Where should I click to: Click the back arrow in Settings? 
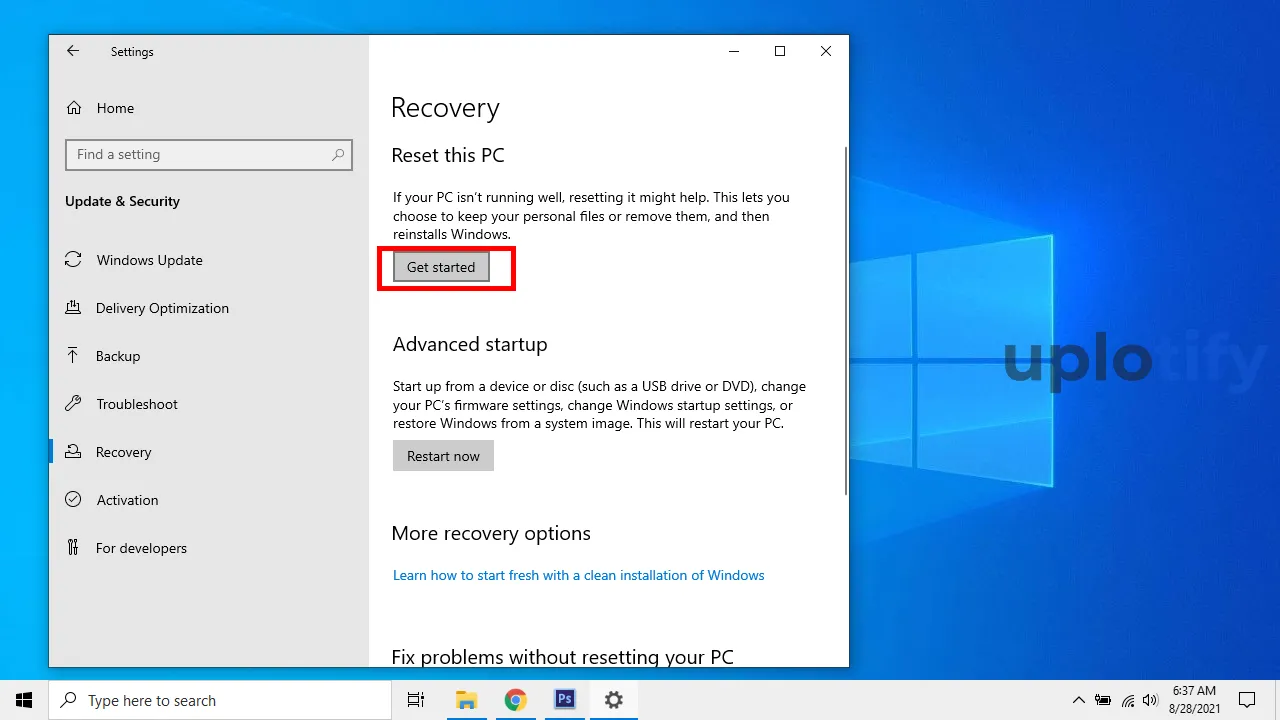pyautogui.click(x=73, y=51)
